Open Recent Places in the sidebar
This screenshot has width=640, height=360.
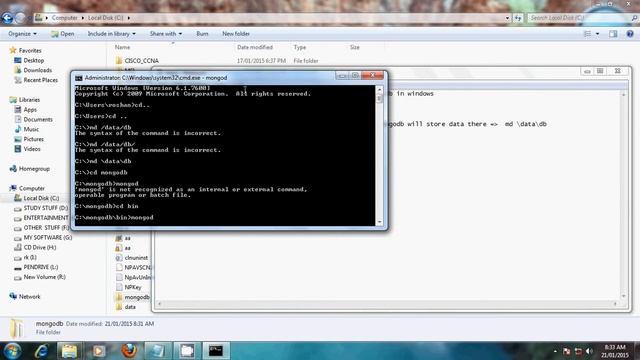pos(36,80)
